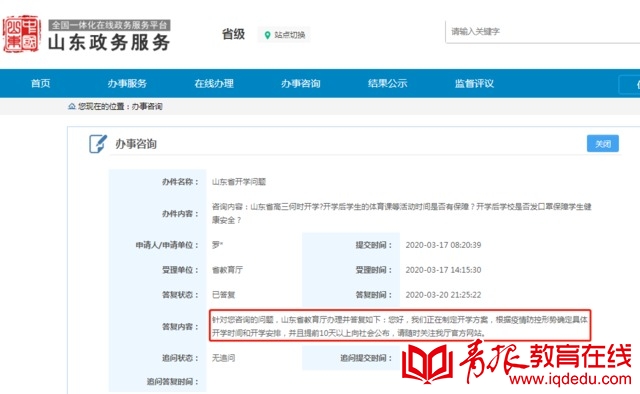Go to the 首页 nav tab
This screenshot has width=640, height=394.
tap(40, 83)
